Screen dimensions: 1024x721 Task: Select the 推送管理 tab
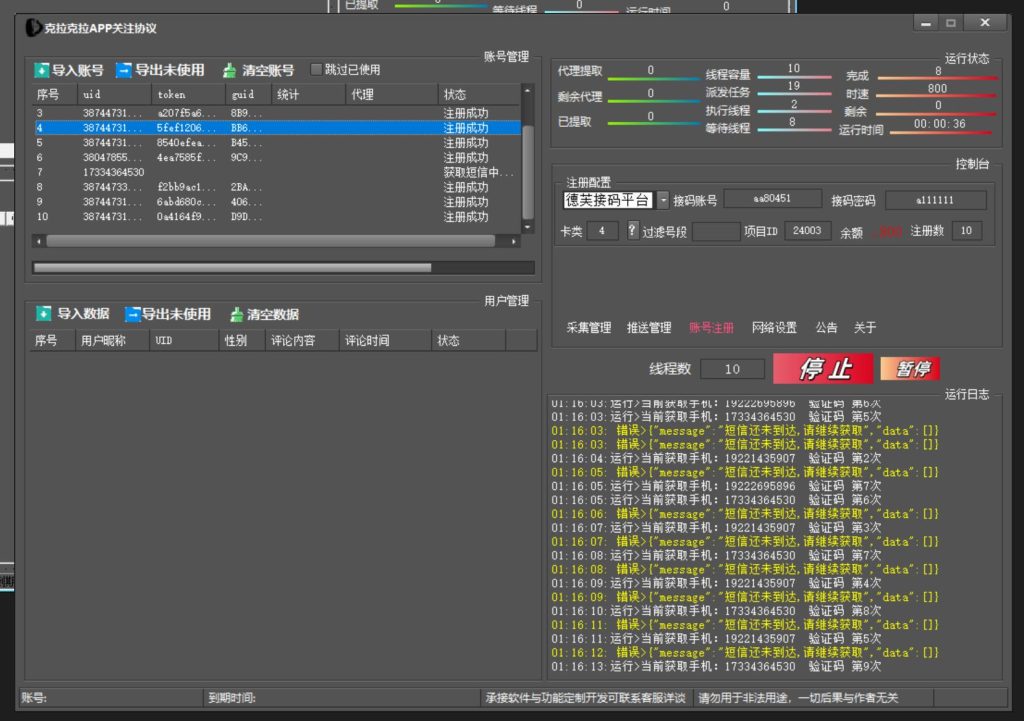(x=649, y=328)
